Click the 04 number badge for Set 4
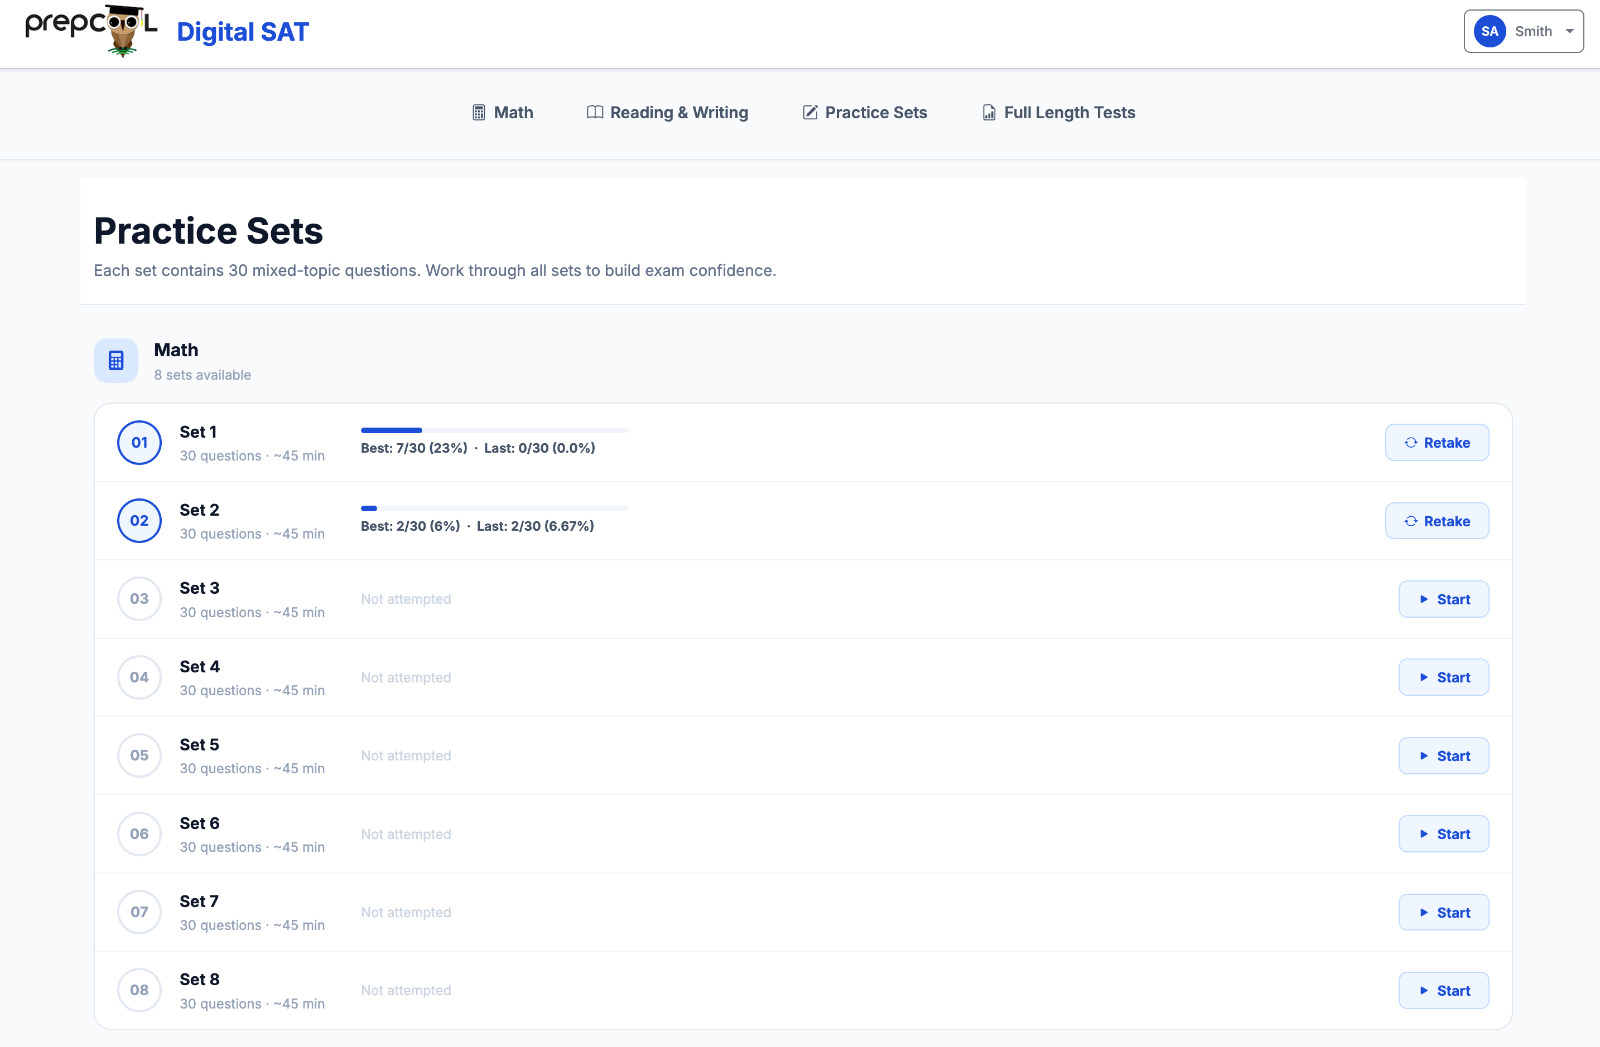Screen dimensions: 1600x1047 (x=139, y=677)
